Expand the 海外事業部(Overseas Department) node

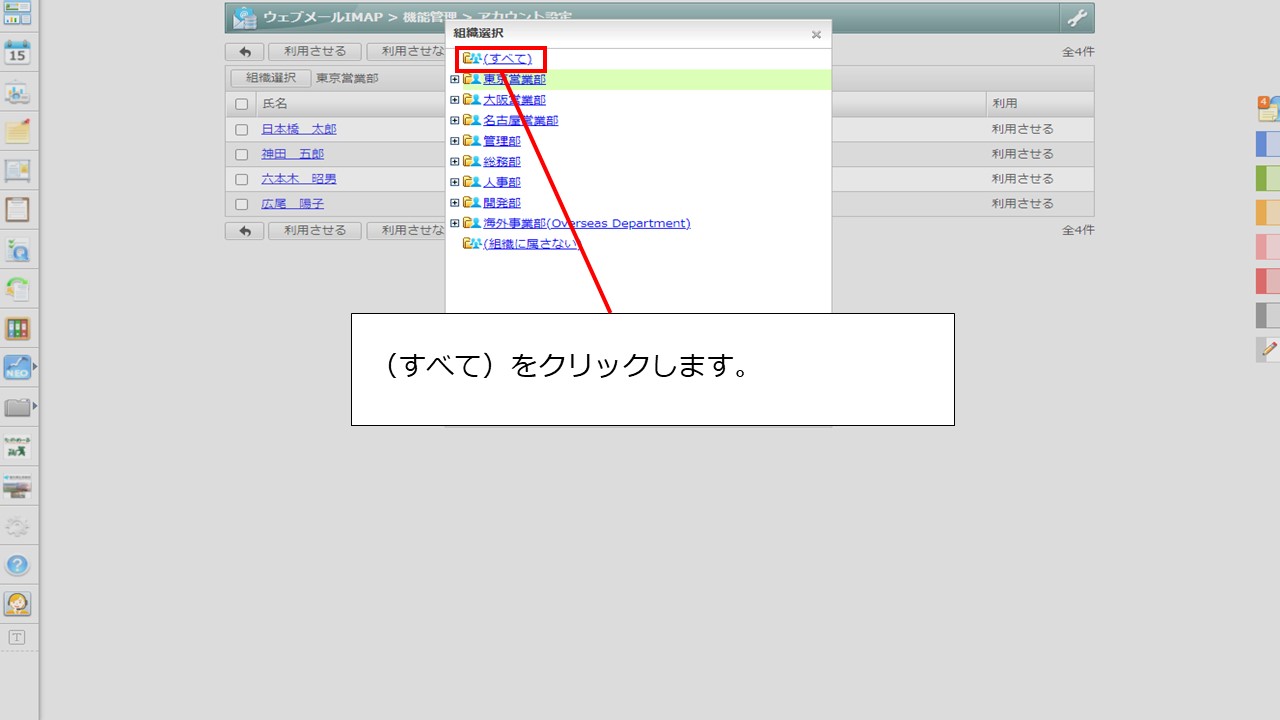coord(455,222)
